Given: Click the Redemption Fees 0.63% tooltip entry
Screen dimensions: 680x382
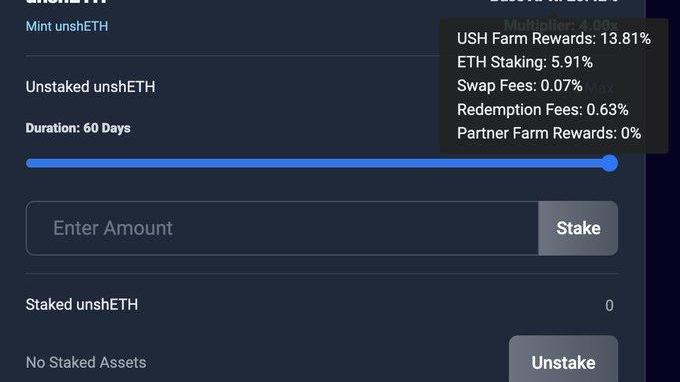Looking at the screenshot, I should tap(543, 110).
